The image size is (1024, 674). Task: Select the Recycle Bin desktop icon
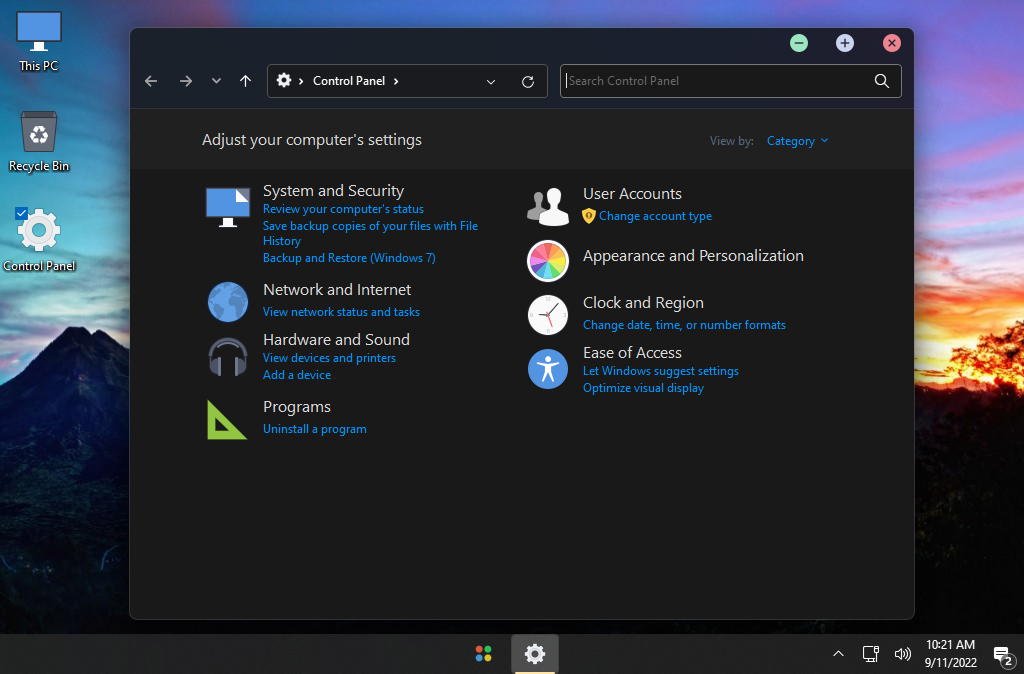point(39,142)
